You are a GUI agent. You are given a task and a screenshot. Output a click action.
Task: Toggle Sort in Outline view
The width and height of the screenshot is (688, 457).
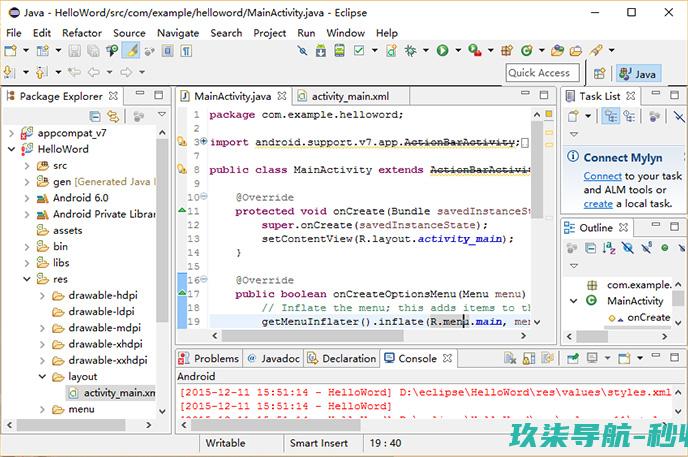pos(609,248)
